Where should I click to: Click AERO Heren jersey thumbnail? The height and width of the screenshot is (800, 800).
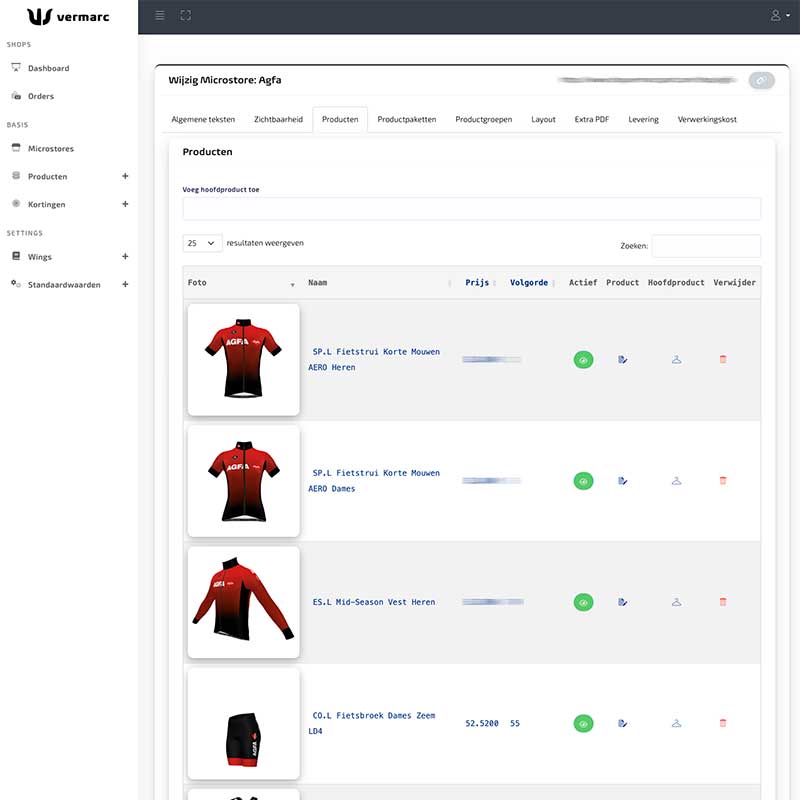point(243,360)
